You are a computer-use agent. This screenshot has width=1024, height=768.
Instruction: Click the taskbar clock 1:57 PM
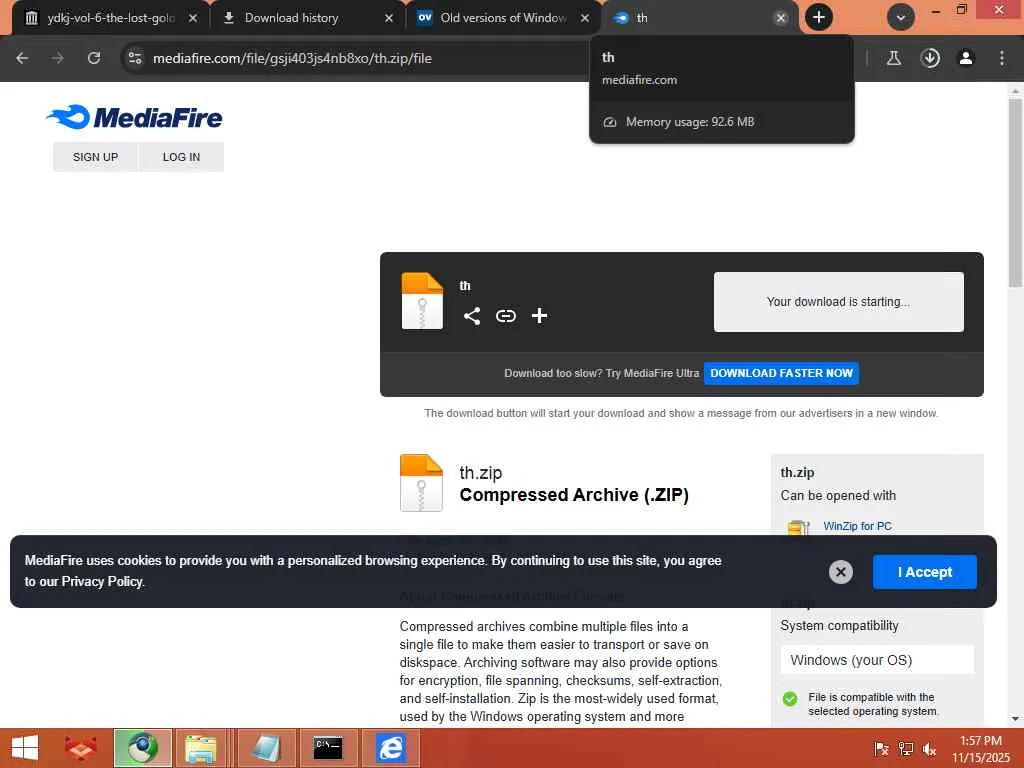click(980, 741)
